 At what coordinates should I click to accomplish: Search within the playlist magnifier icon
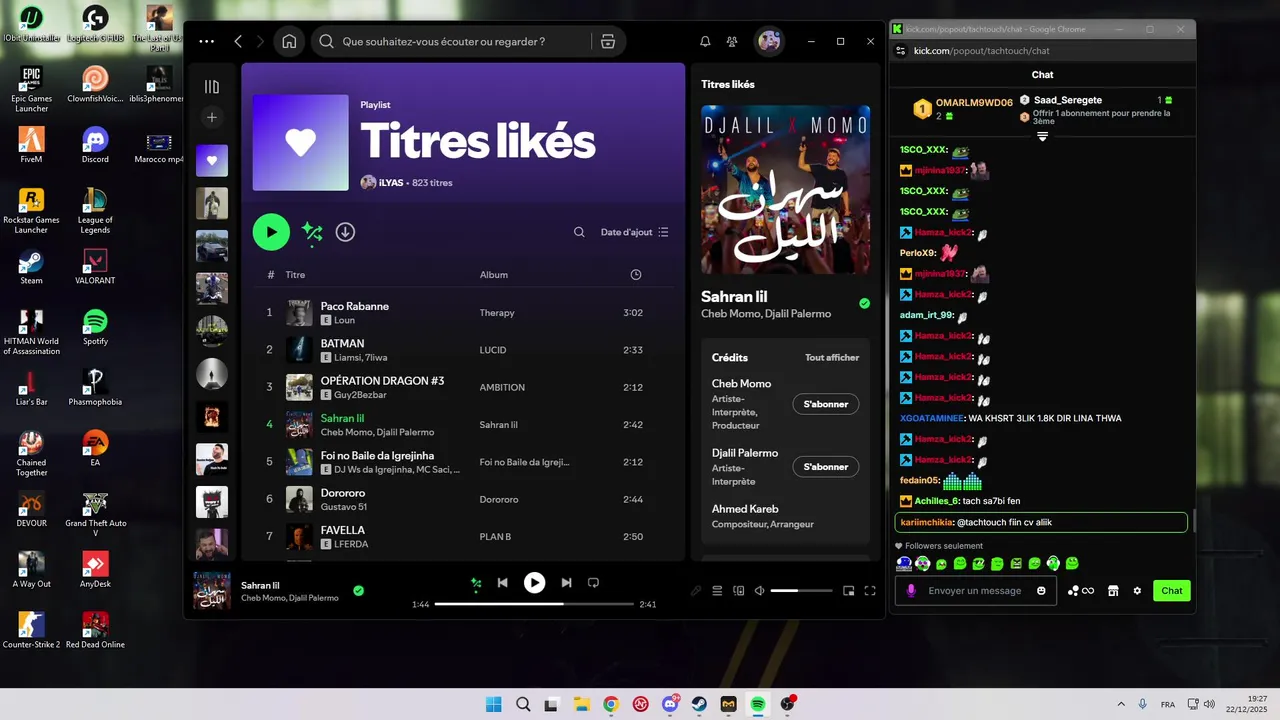579,232
